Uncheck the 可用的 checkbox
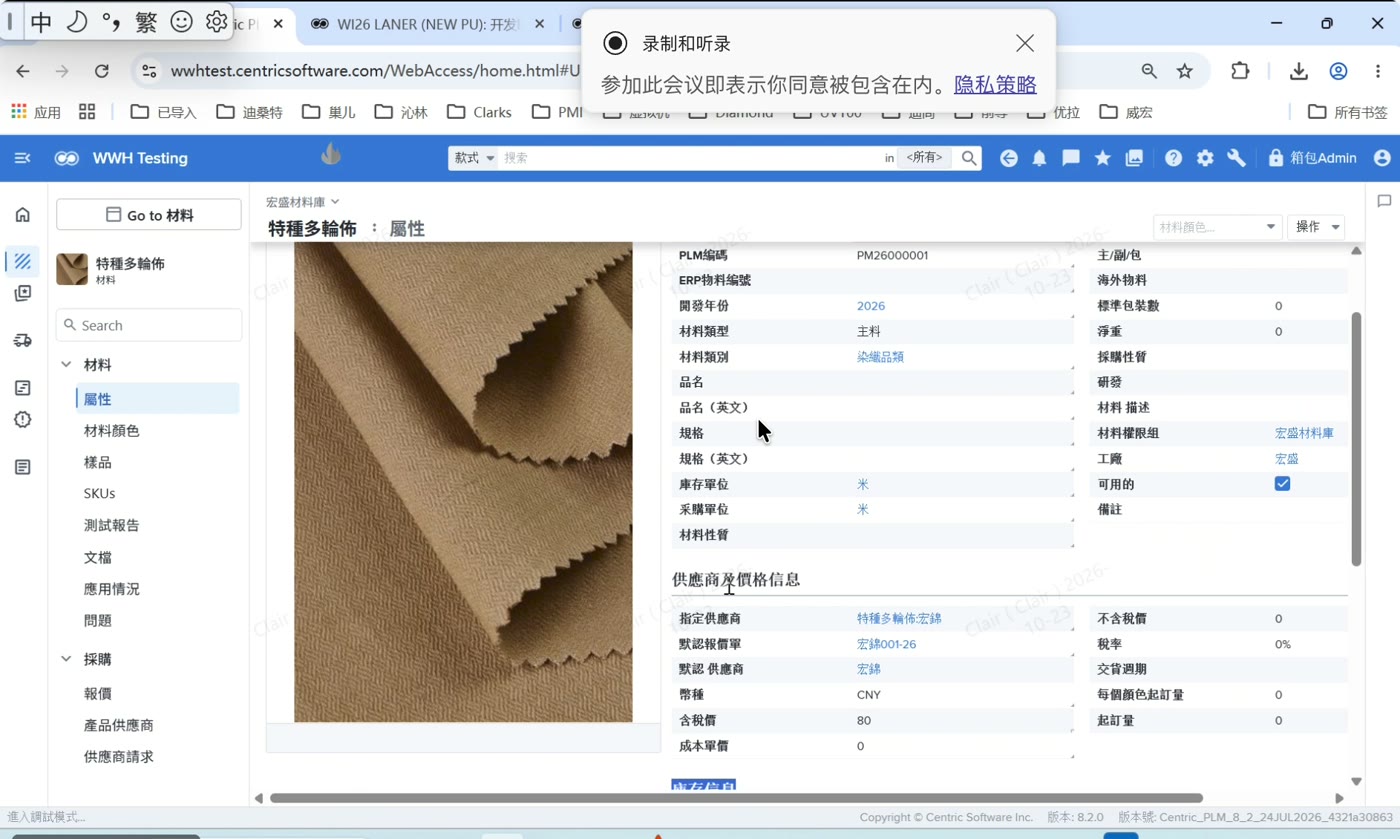 click(1282, 484)
